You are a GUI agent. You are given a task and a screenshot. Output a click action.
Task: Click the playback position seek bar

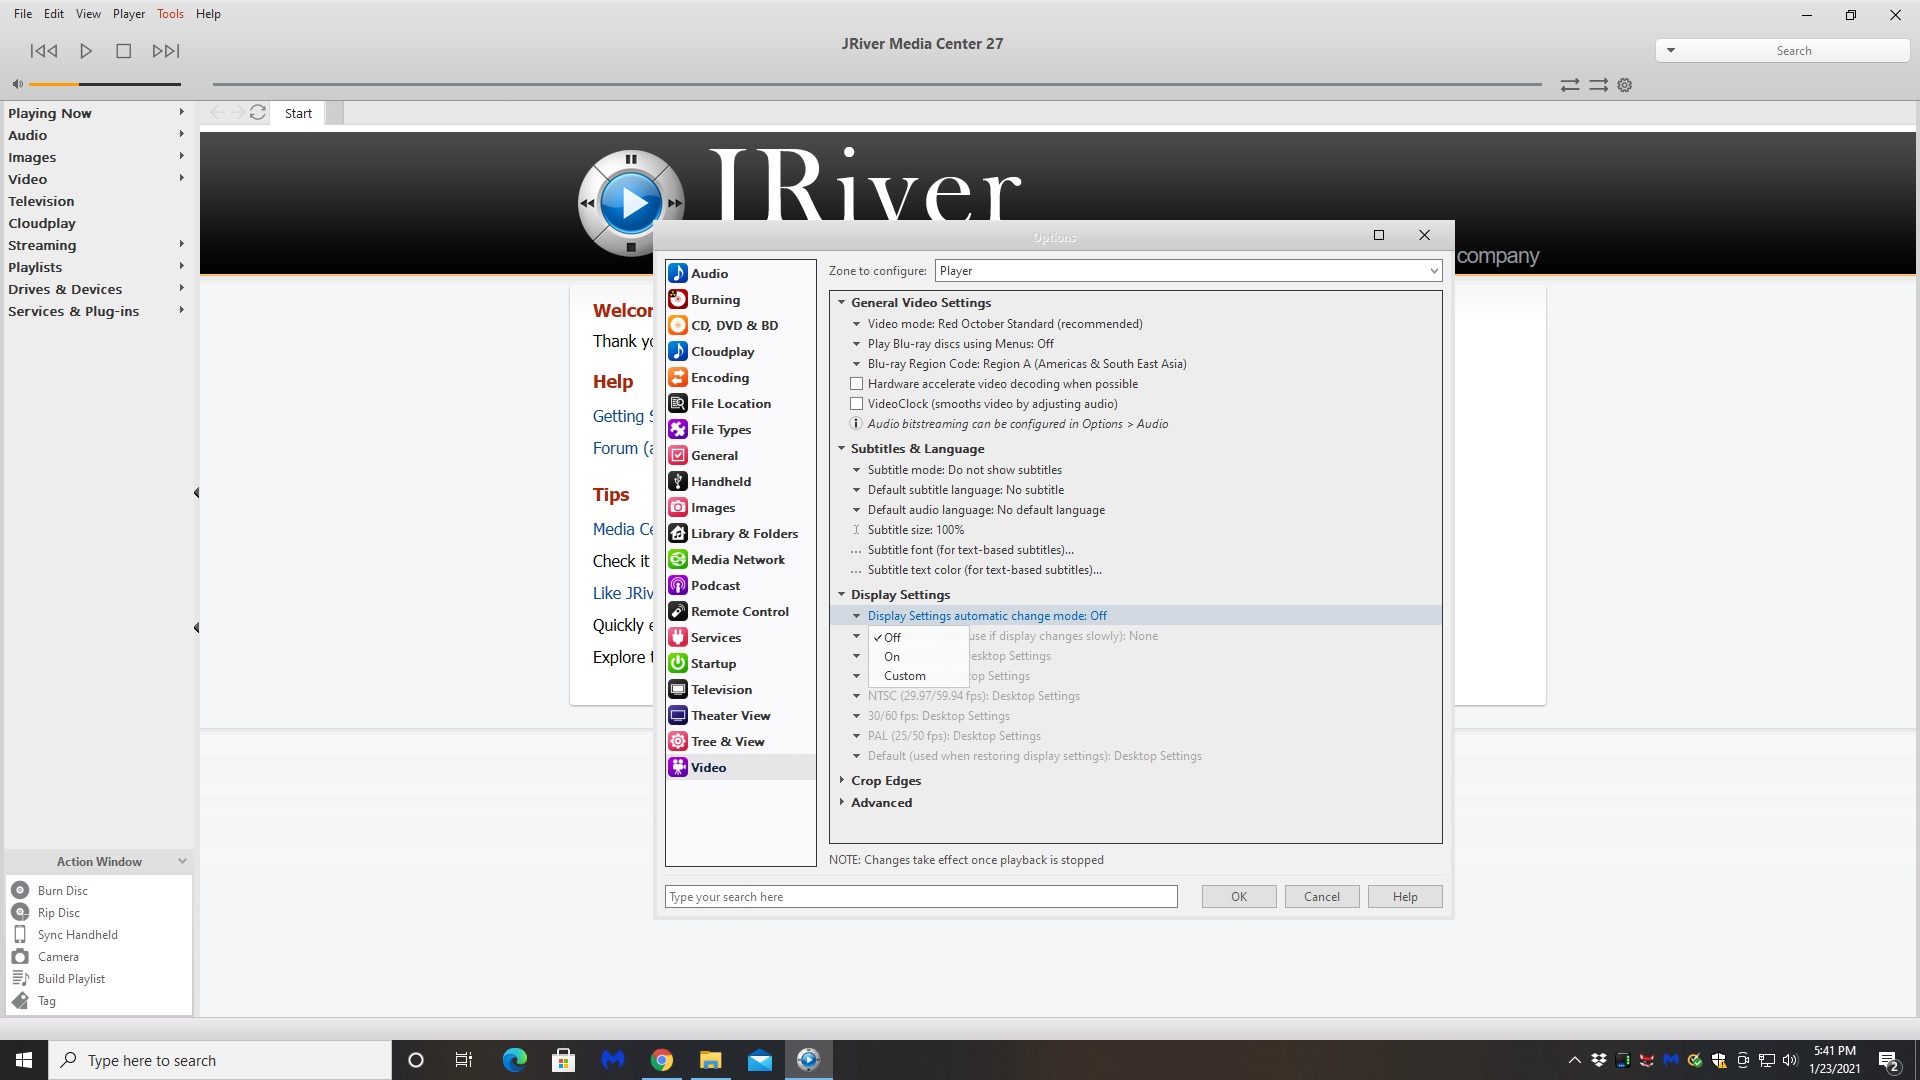[x=877, y=84]
